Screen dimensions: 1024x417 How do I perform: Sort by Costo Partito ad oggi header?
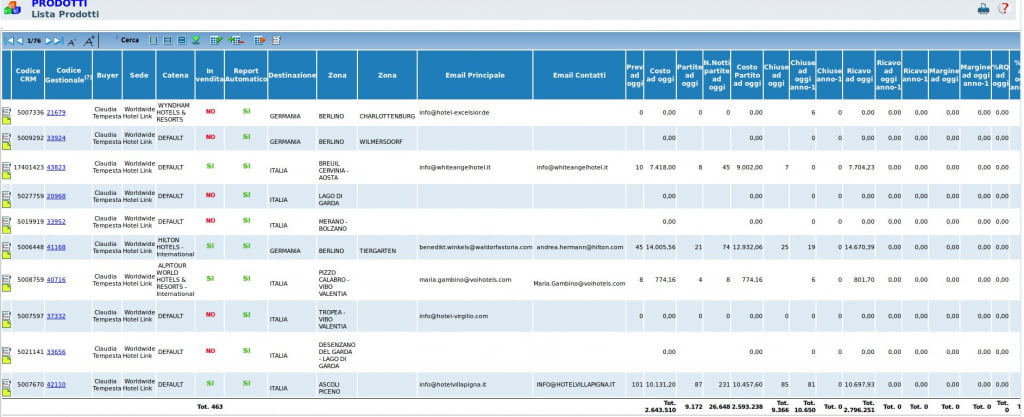coord(747,75)
